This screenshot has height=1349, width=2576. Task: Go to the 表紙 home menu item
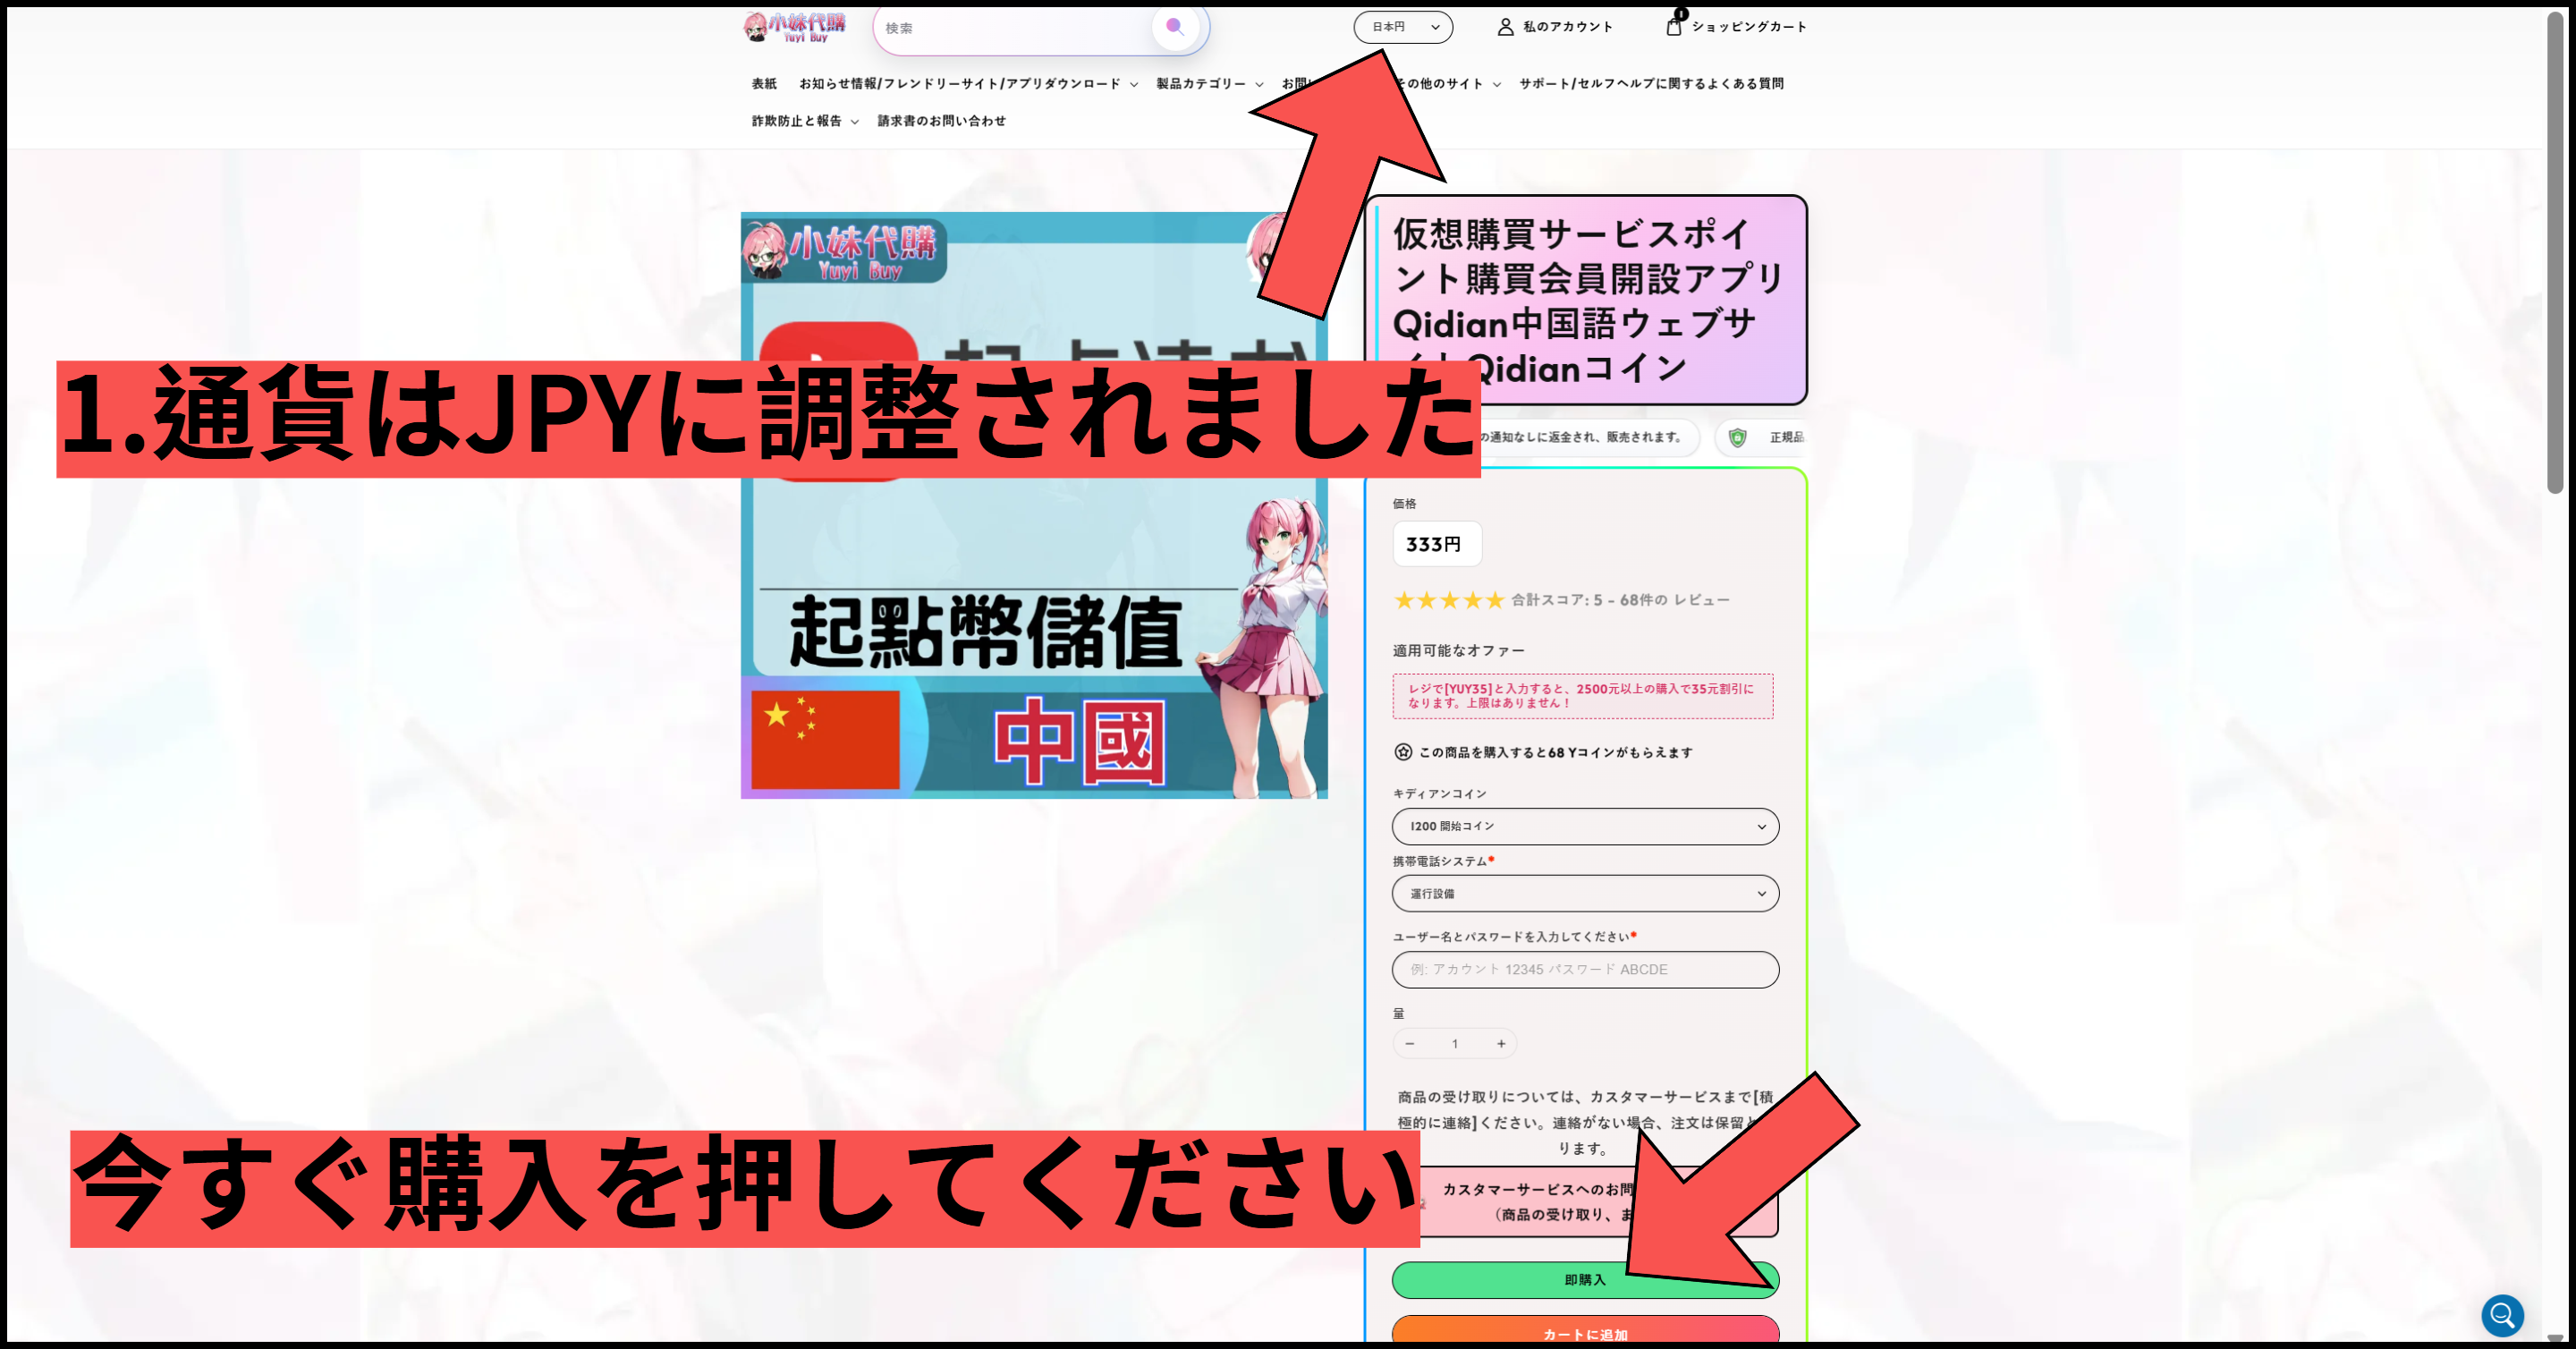point(764,84)
